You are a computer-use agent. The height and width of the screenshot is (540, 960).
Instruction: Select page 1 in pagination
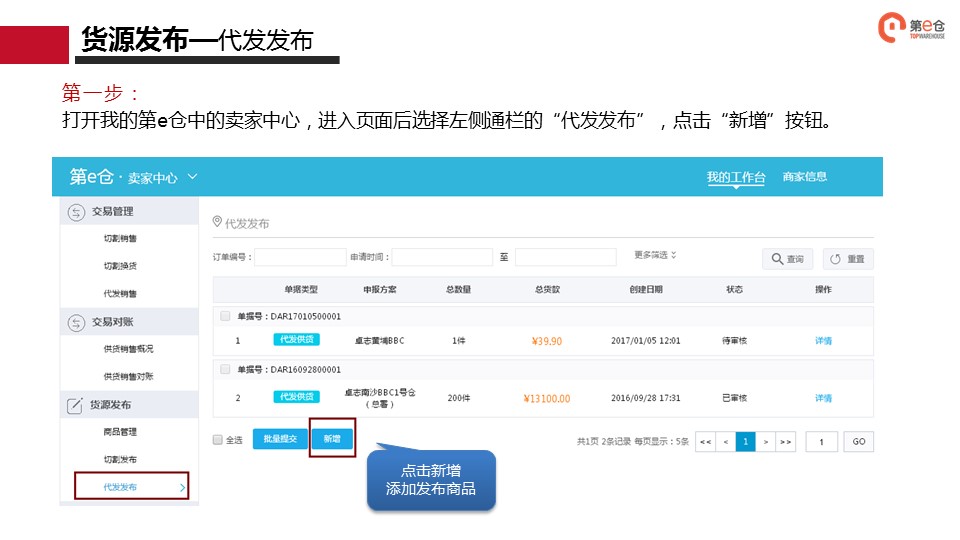click(745, 441)
